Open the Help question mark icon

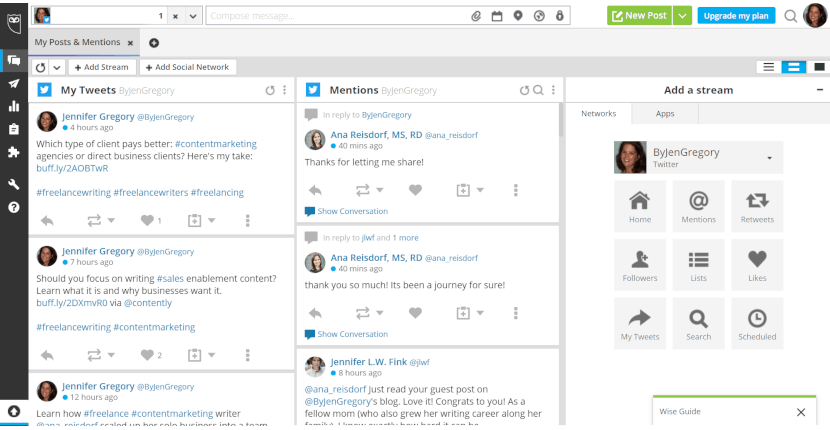tap(14, 207)
